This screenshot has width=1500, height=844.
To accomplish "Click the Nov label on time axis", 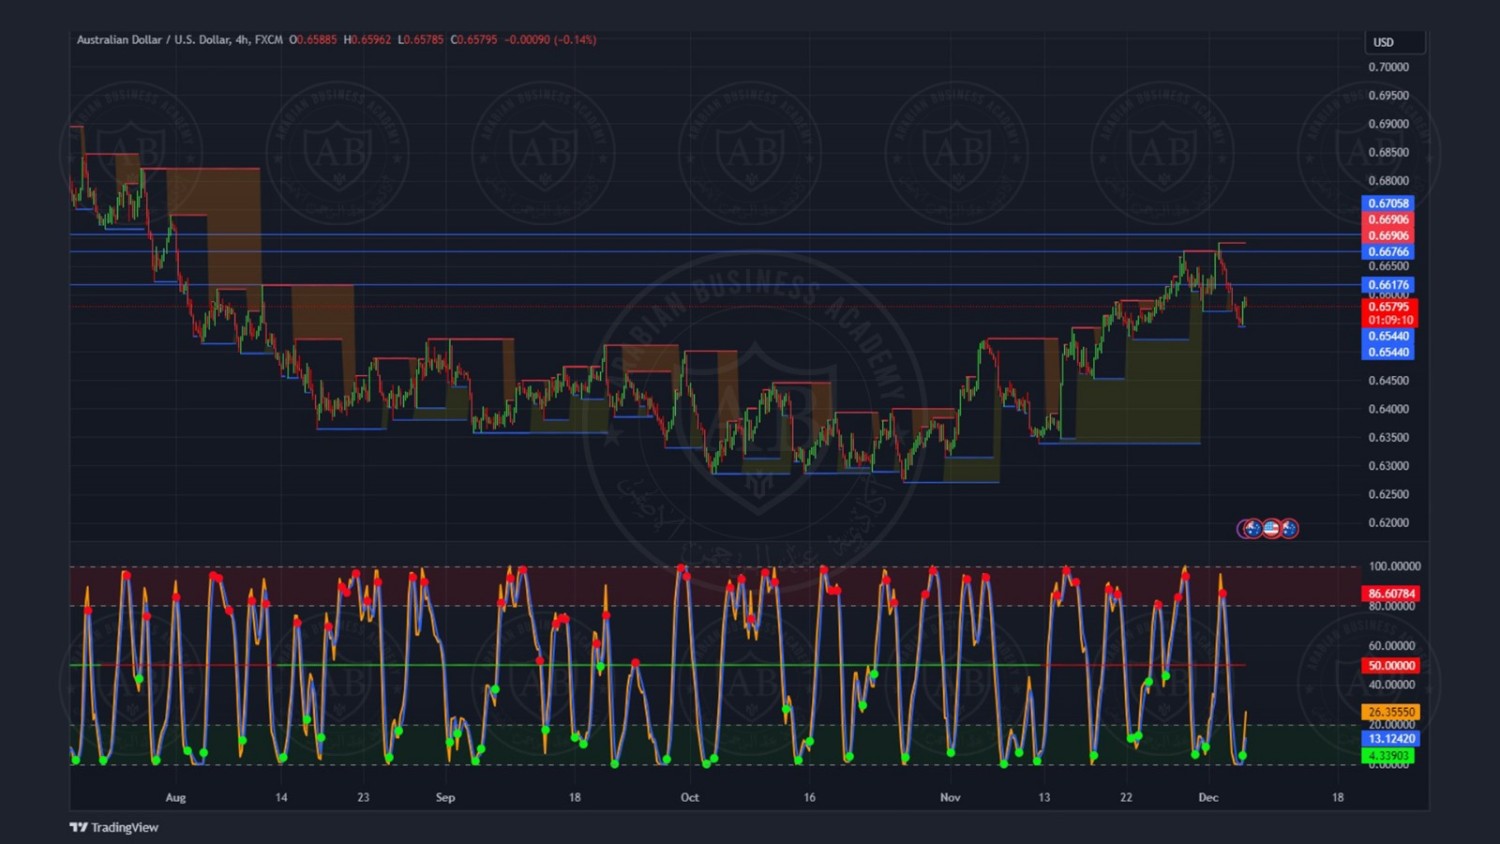I will (x=950, y=798).
